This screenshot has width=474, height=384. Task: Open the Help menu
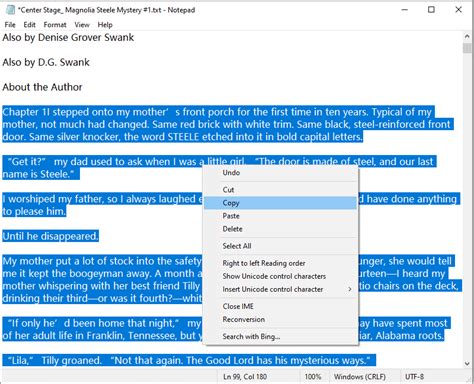[105, 25]
